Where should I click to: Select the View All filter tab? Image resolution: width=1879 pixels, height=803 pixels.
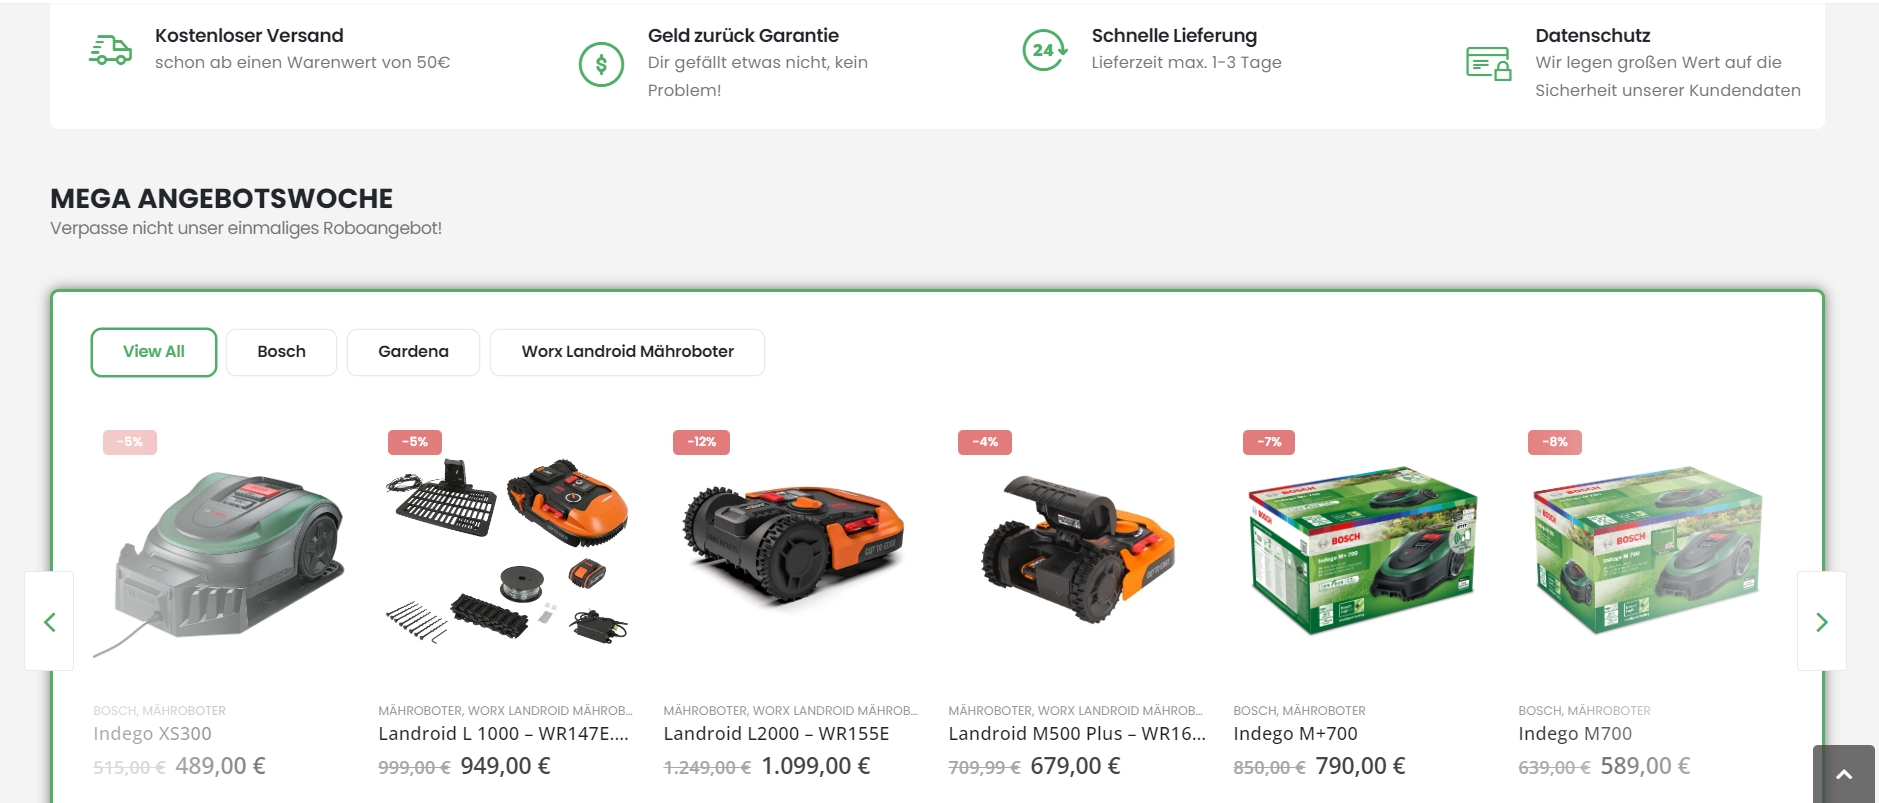(x=154, y=352)
